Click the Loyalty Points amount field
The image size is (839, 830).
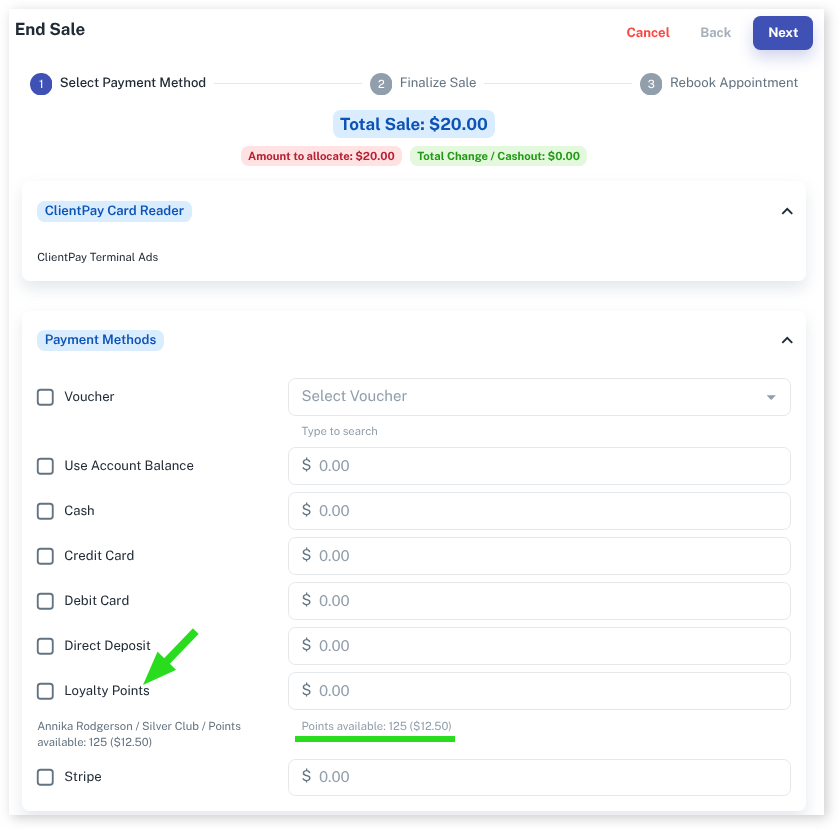coord(539,691)
